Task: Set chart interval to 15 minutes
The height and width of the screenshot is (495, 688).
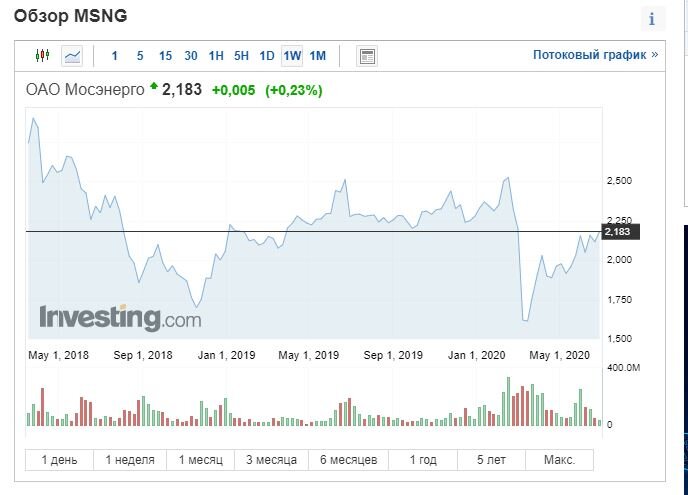Action: (x=165, y=56)
